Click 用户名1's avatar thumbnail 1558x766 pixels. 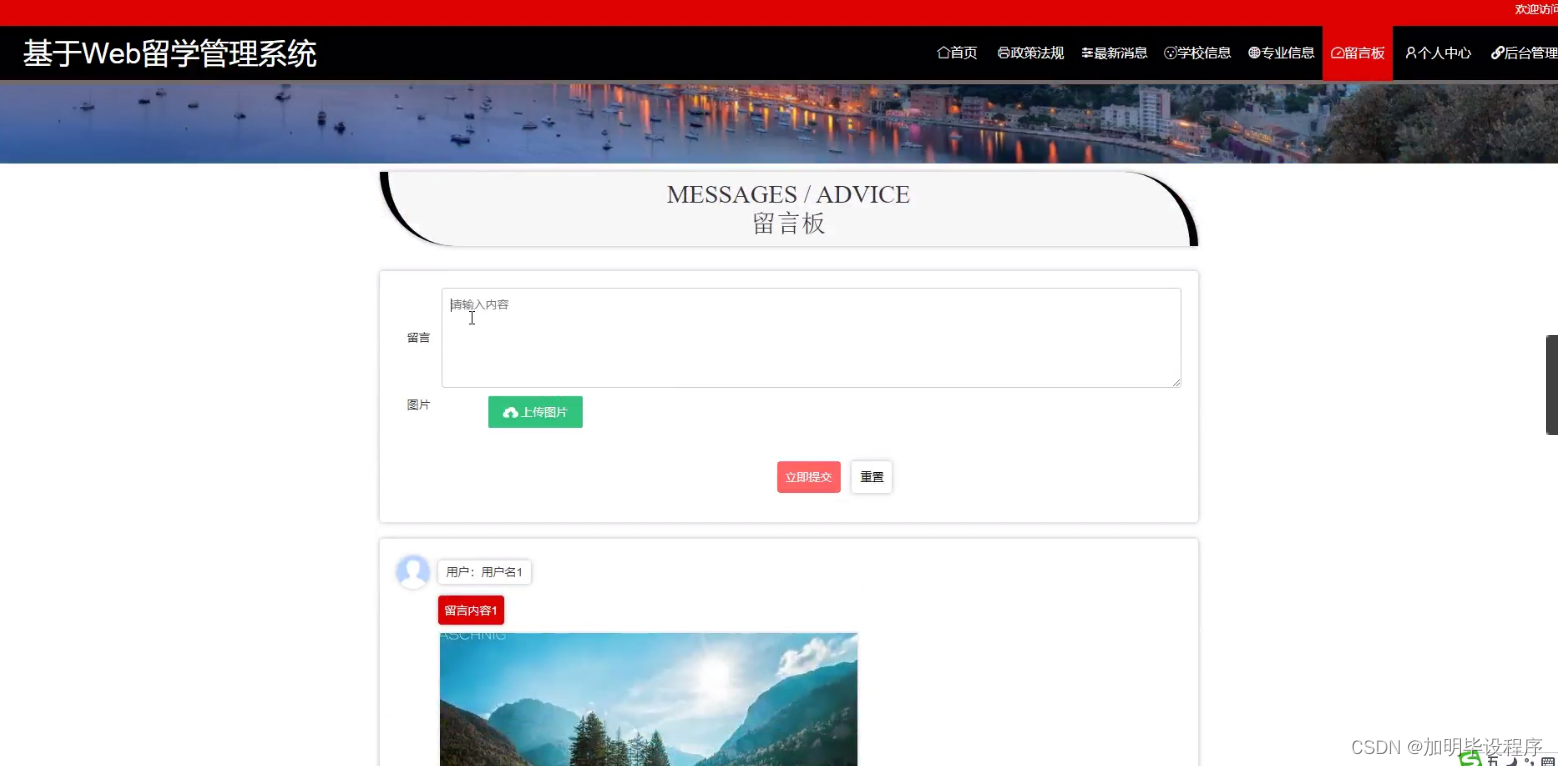[412, 571]
